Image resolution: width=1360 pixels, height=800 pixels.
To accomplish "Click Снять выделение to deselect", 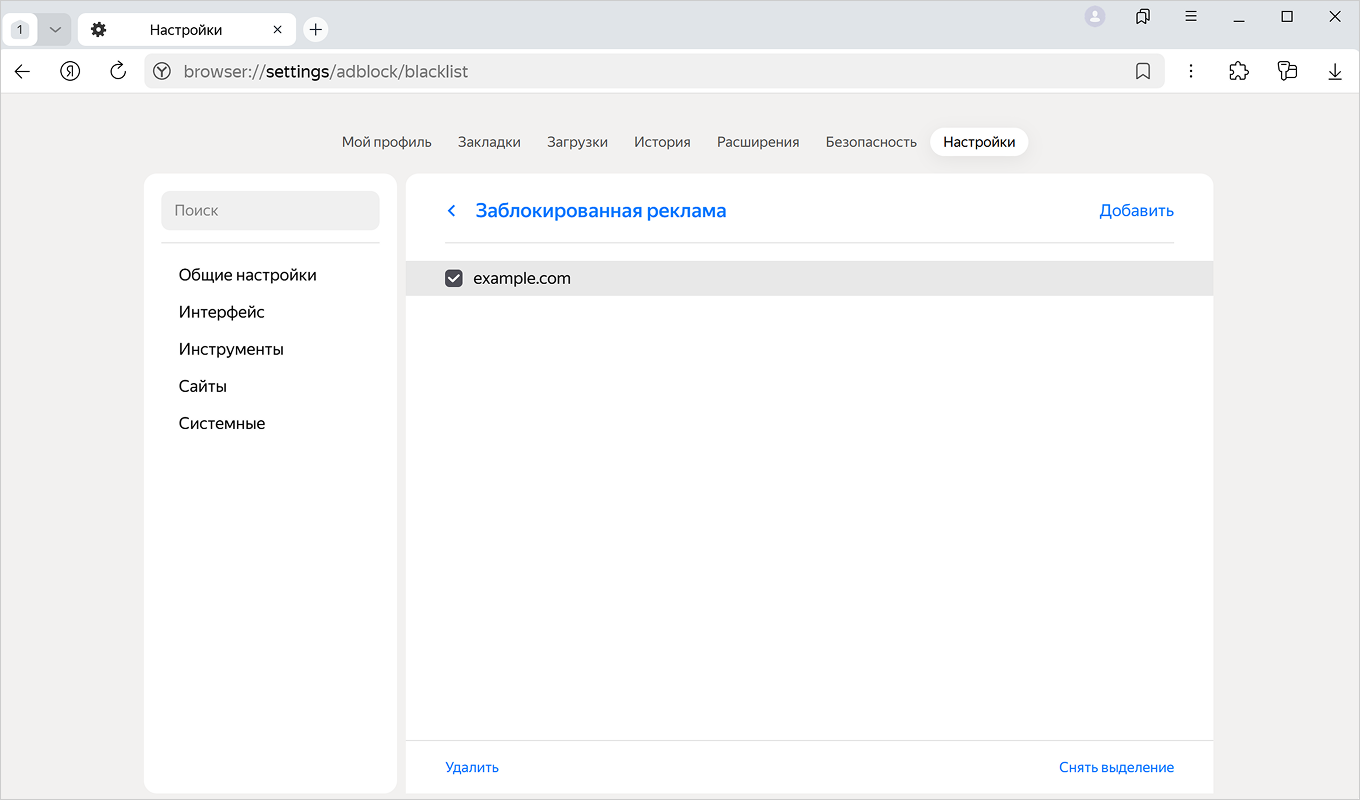I will (1116, 767).
